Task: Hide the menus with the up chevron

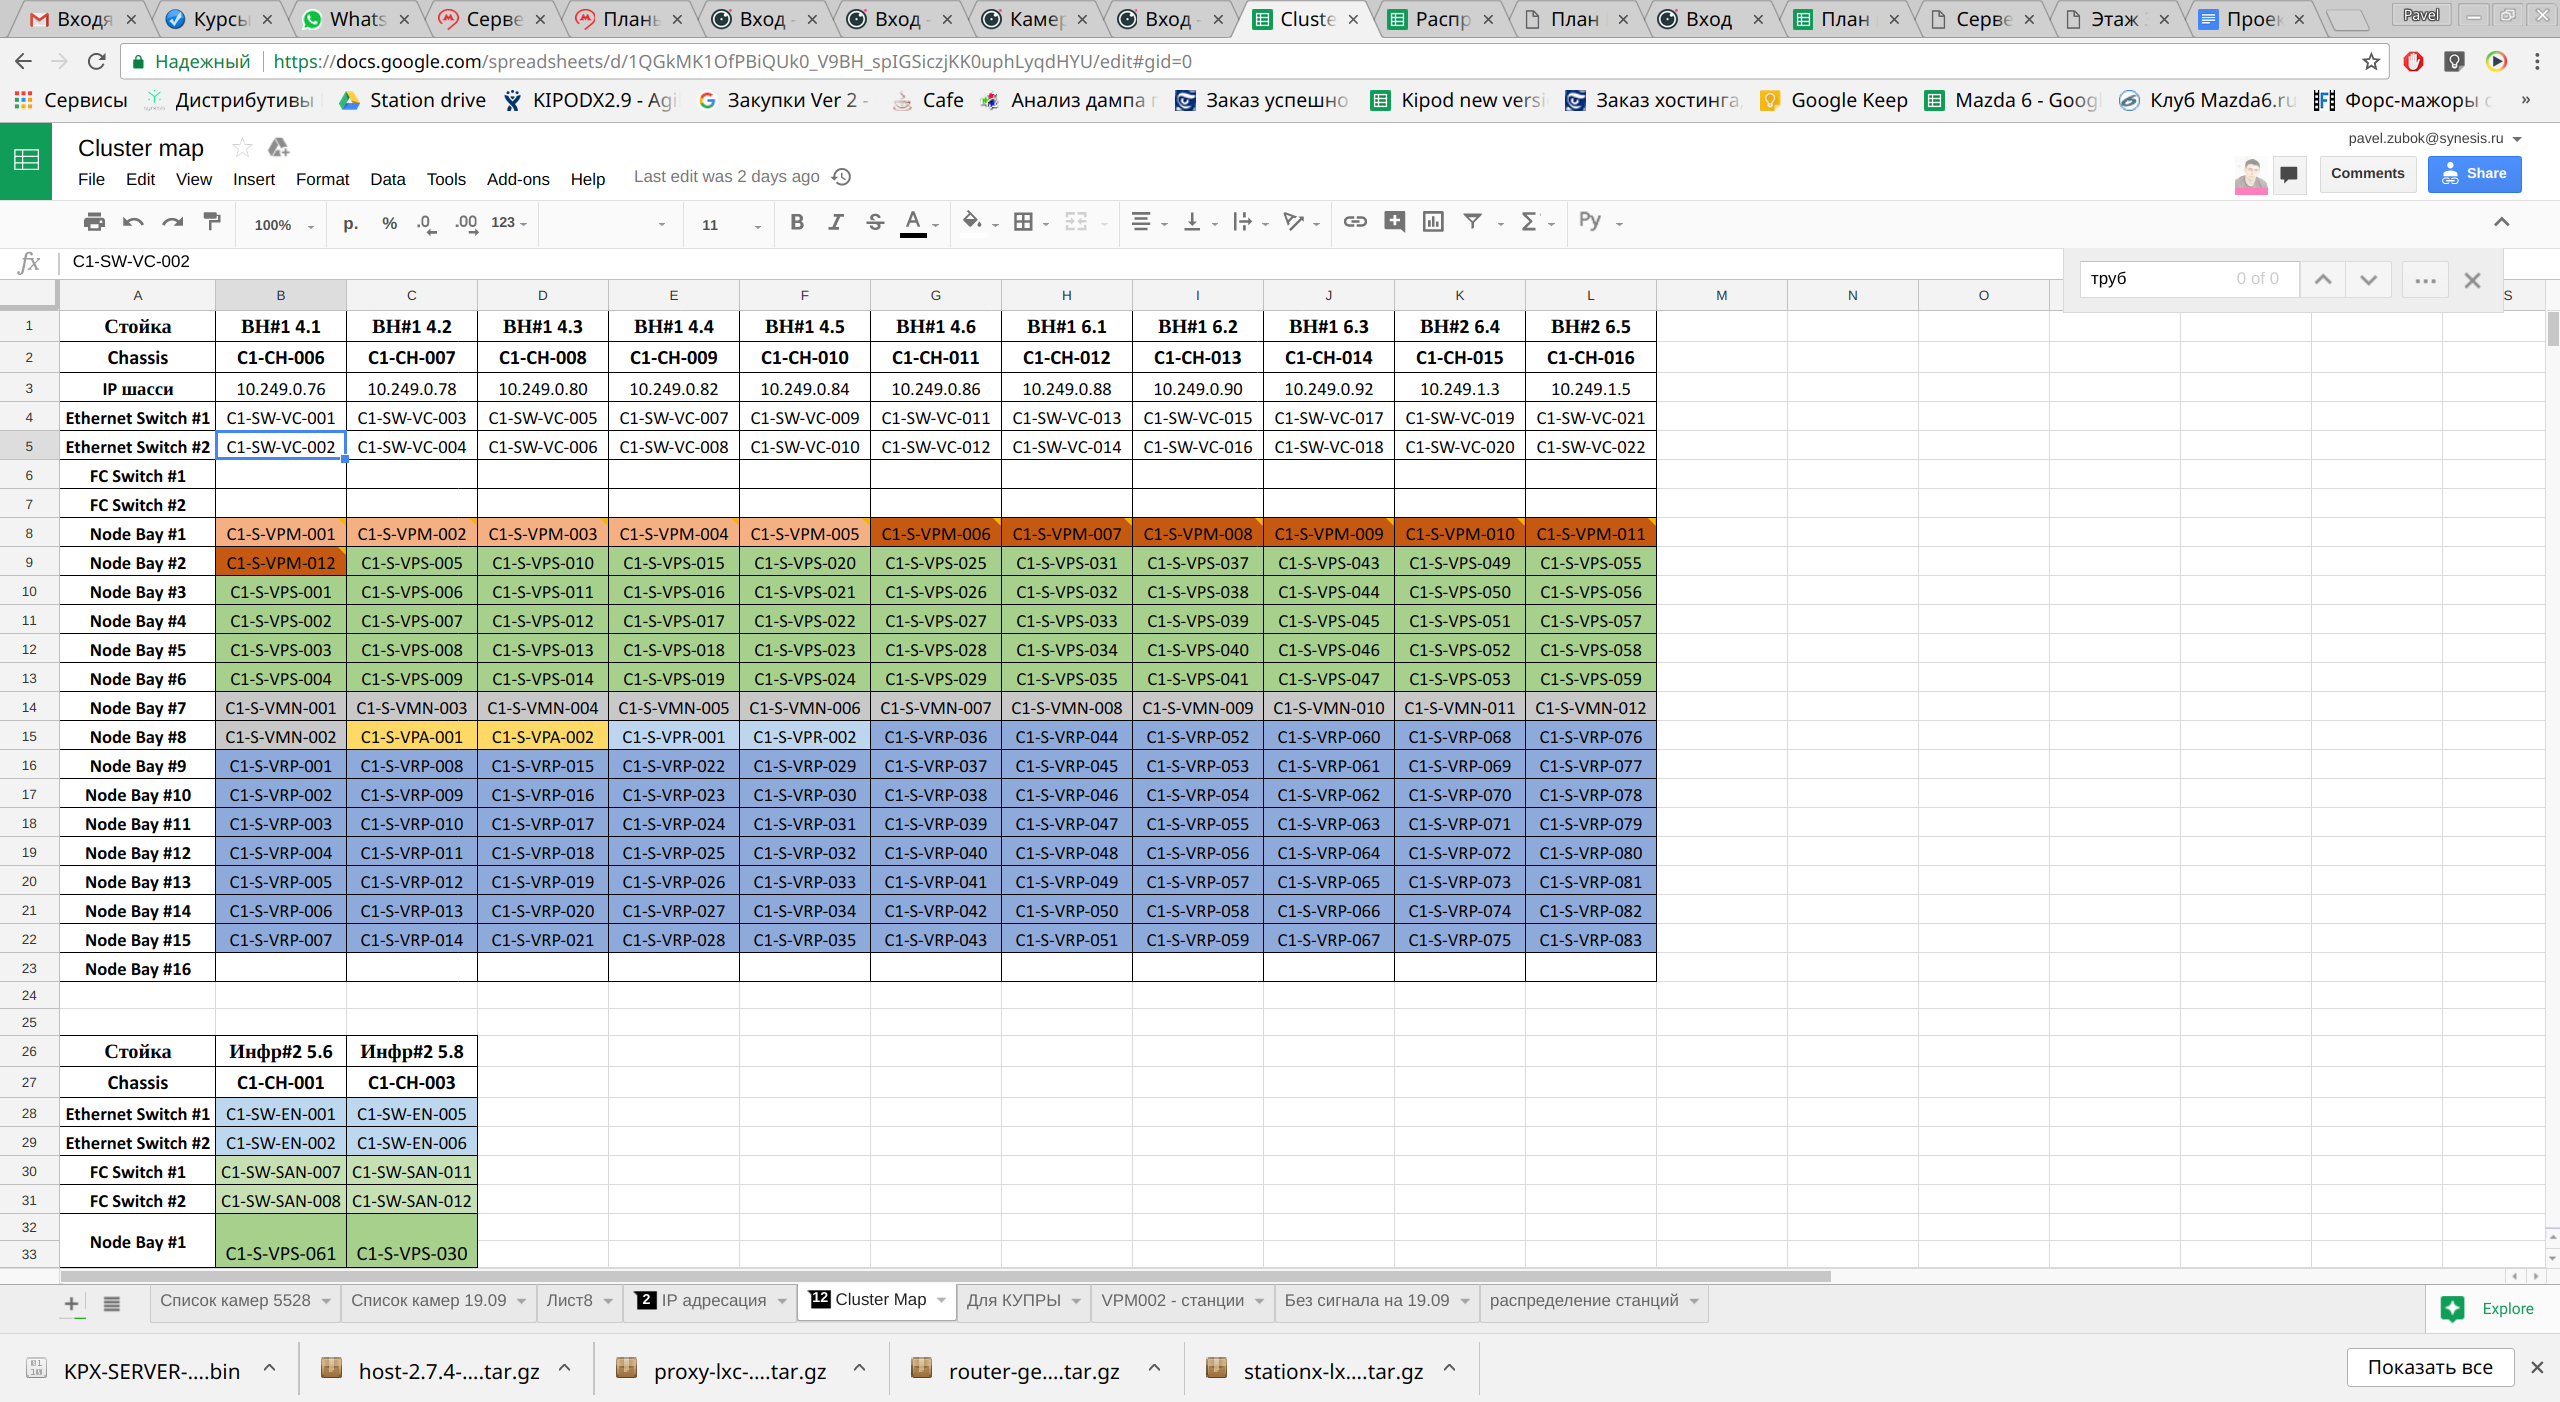Action: pos(2501,222)
